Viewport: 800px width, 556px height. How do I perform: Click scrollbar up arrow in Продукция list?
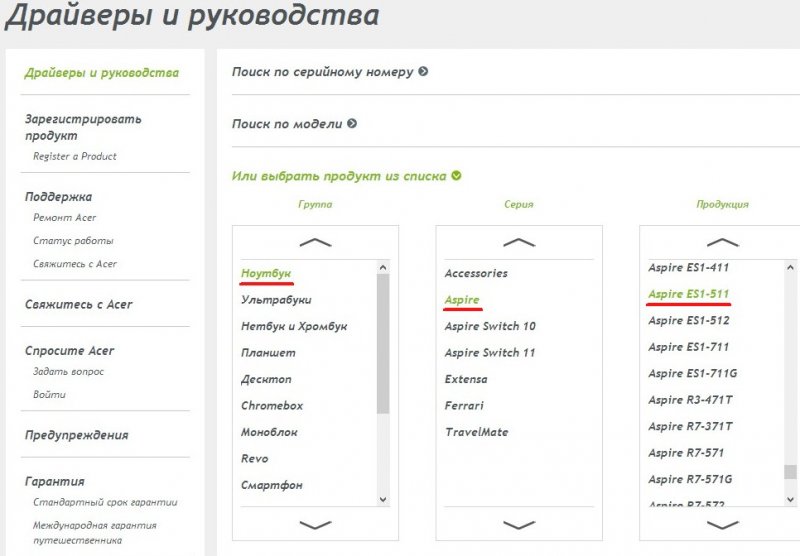click(x=790, y=267)
